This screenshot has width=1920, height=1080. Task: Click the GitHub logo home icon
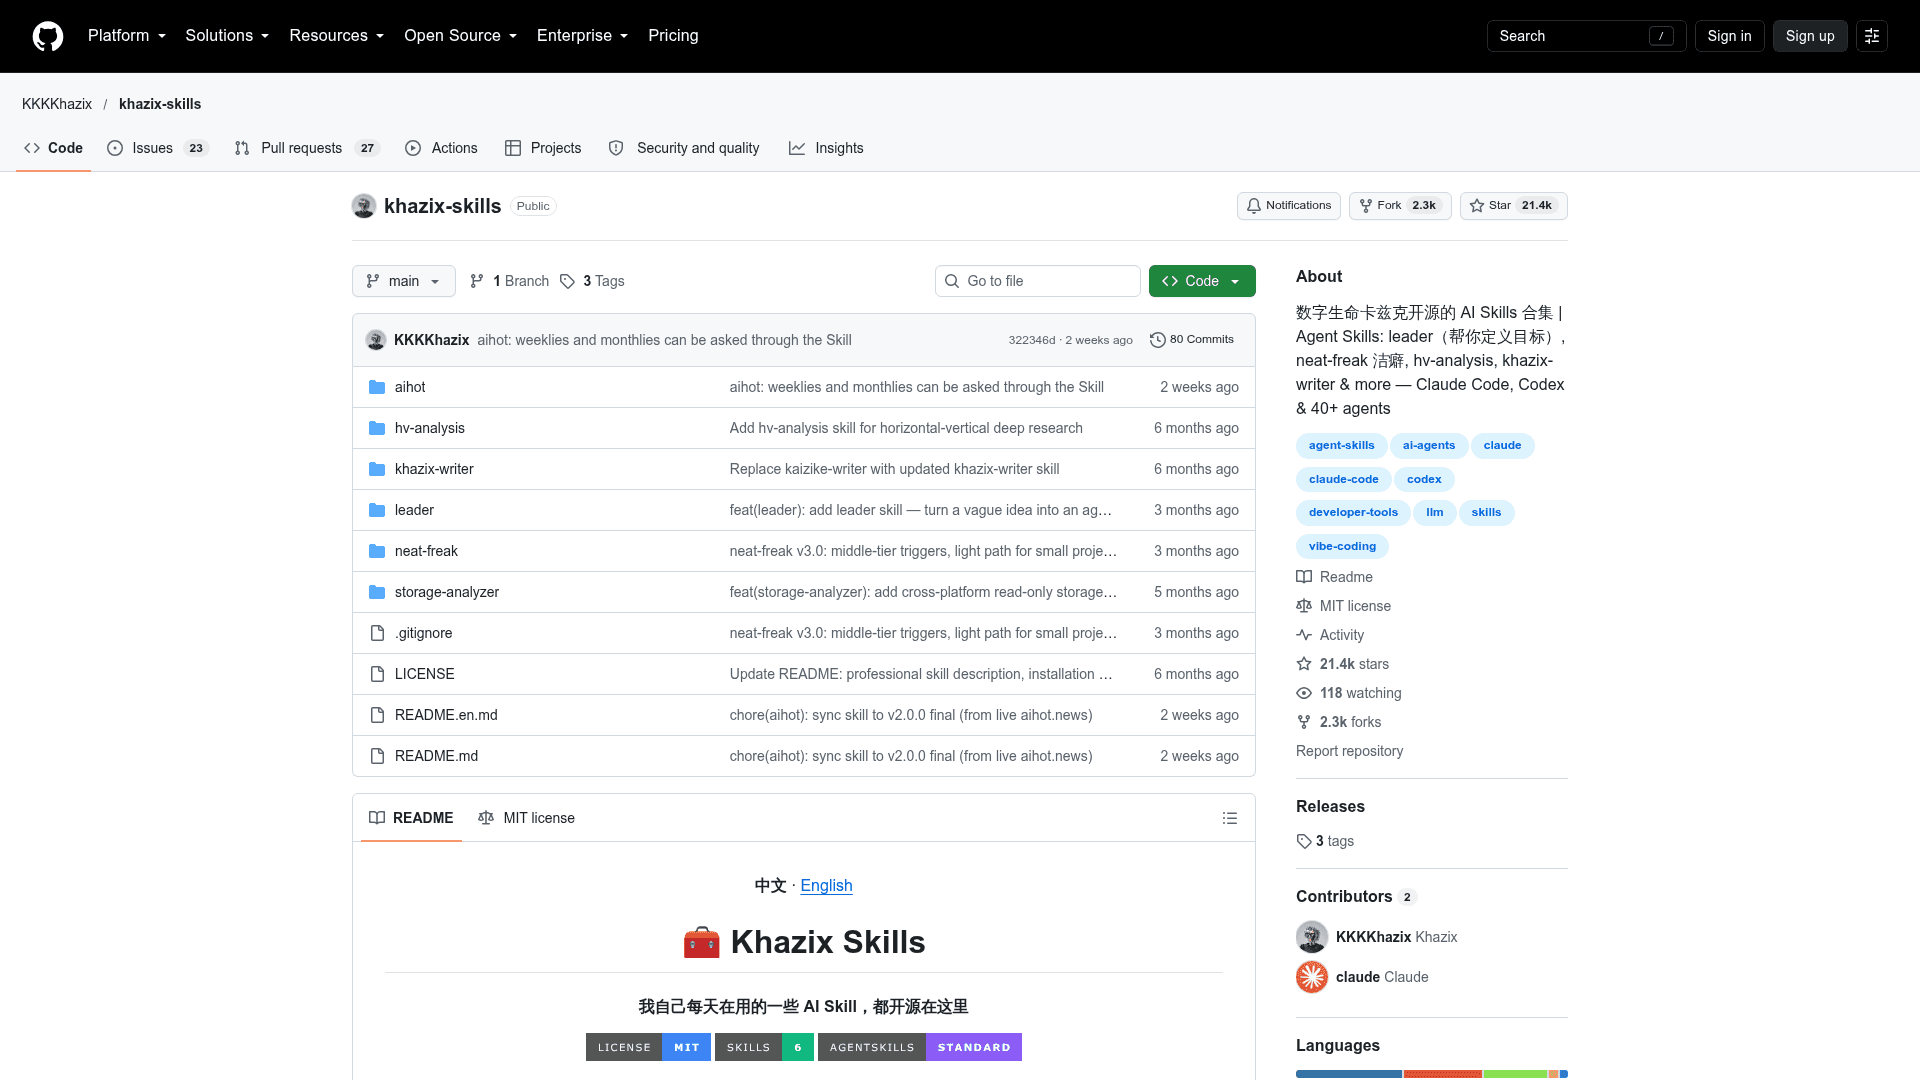(x=48, y=36)
